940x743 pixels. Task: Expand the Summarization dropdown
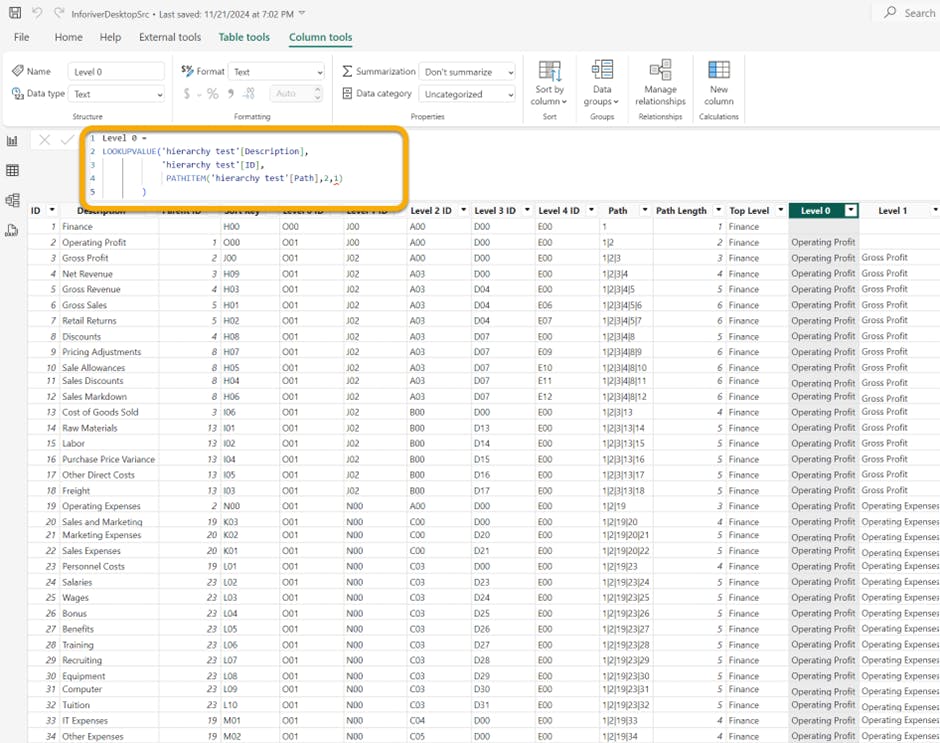tap(468, 72)
